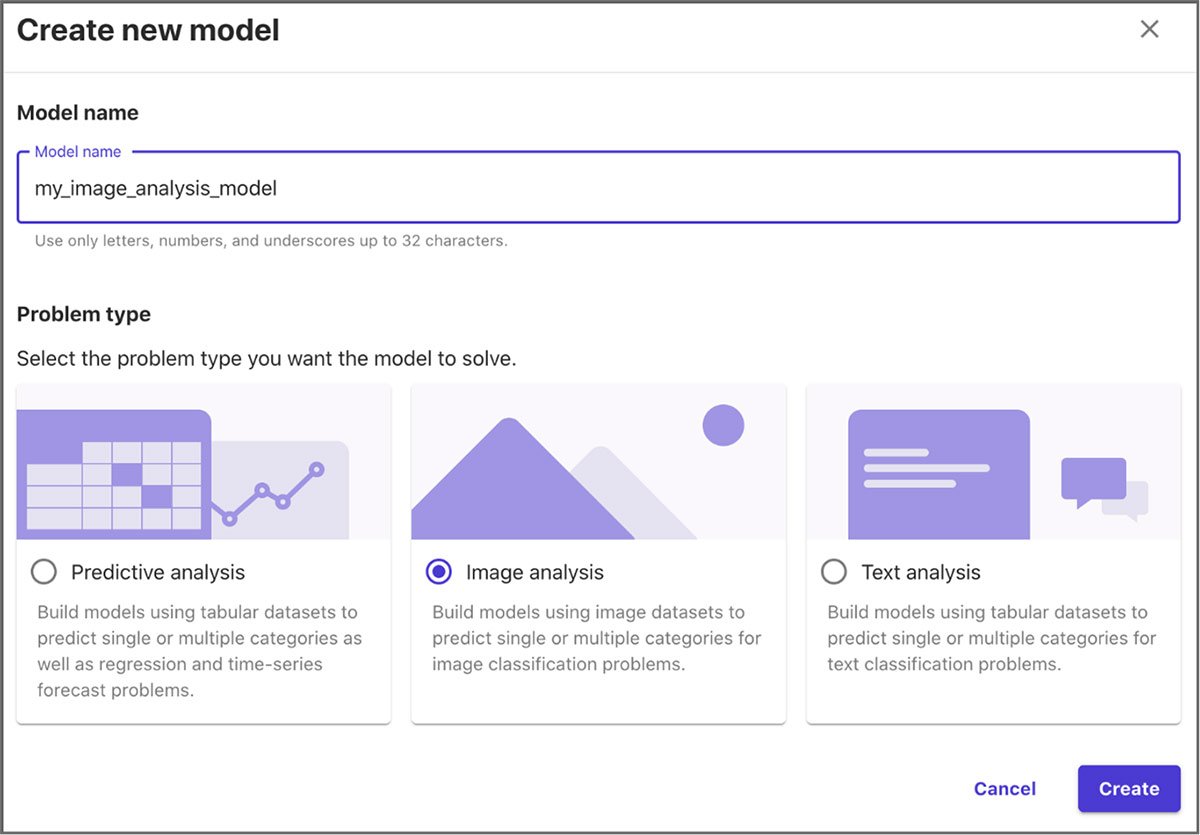Click inside the Model name input field
The image size is (1200, 835).
(600, 188)
